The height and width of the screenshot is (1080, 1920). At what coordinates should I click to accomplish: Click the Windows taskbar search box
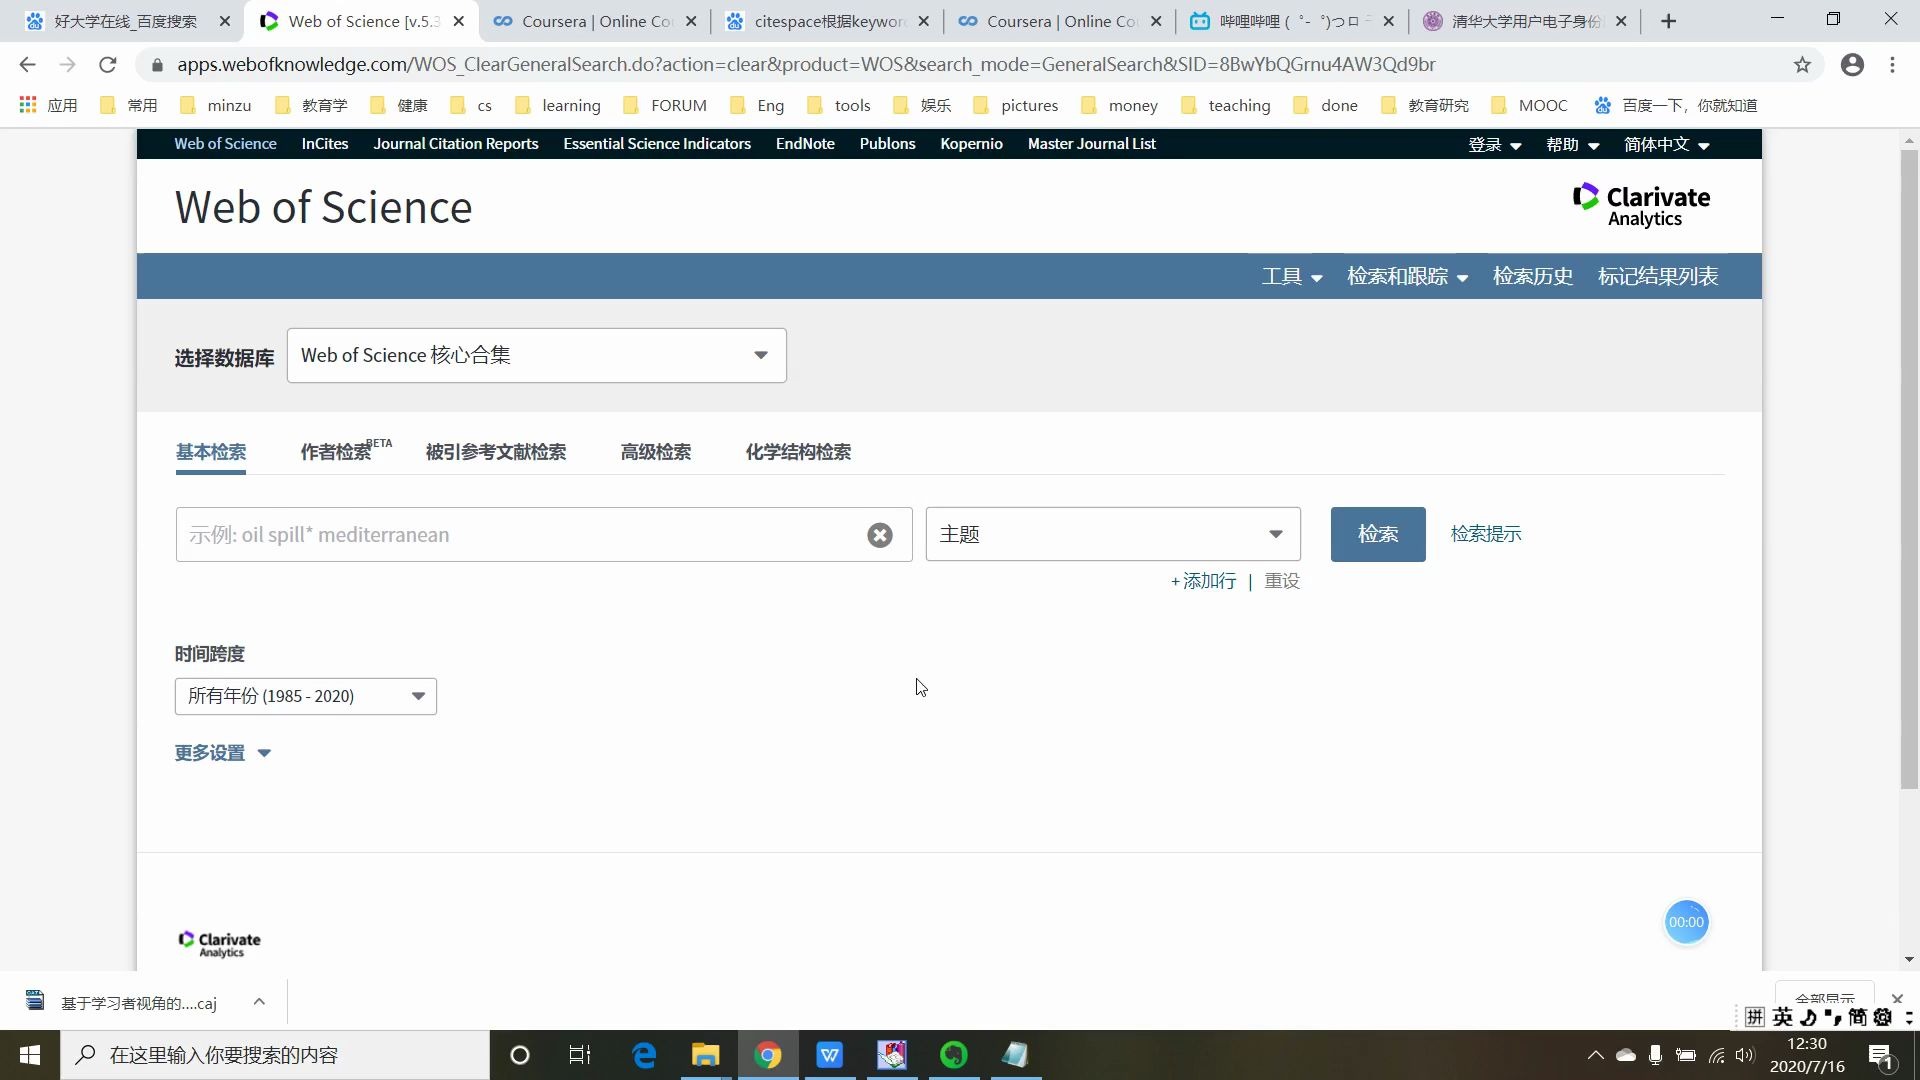pyautogui.click(x=275, y=1055)
